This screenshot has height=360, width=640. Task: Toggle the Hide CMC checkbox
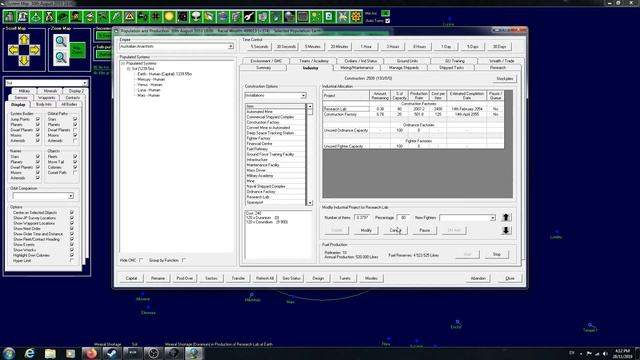(x=141, y=260)
